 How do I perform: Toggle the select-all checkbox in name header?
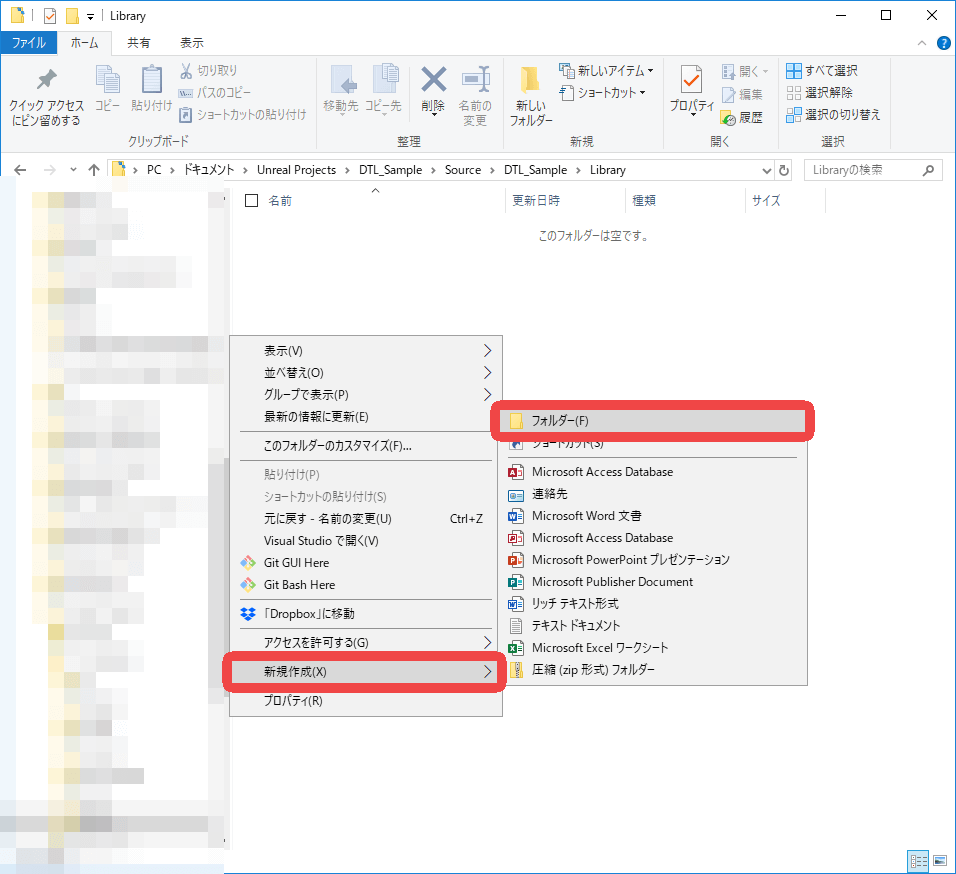(x=252, y=201)
